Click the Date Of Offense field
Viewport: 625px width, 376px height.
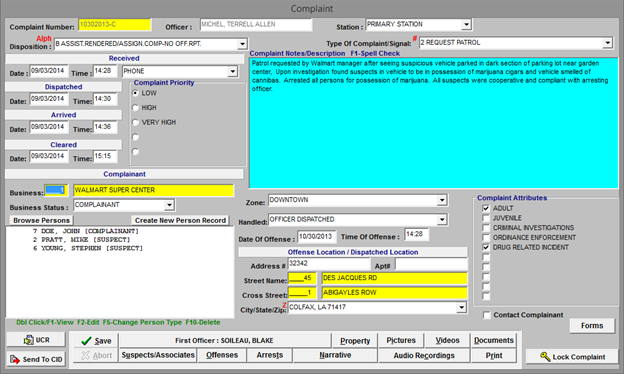(x=316, y=236)
